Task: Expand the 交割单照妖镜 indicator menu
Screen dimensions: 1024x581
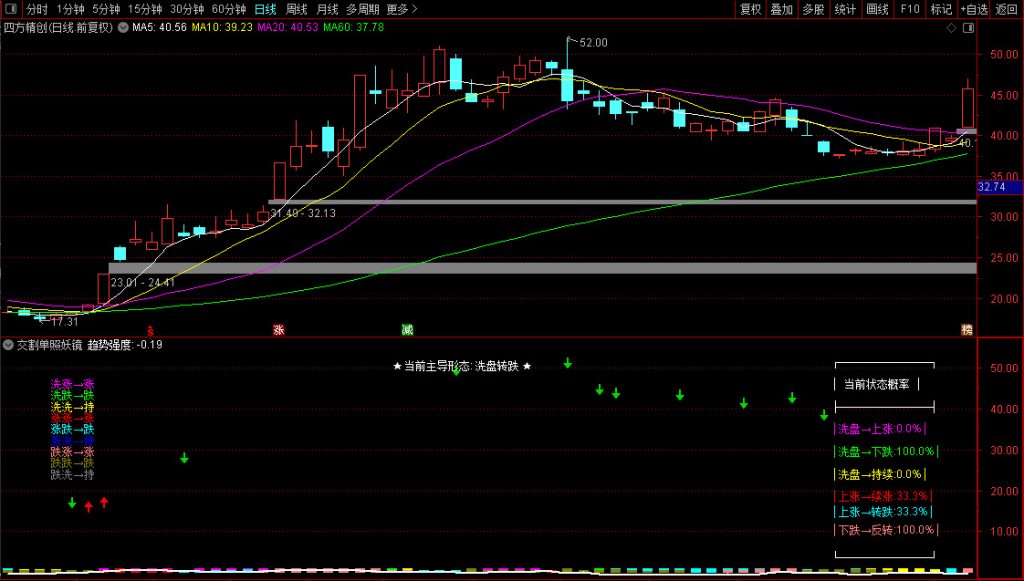Action: click(8, 345)
